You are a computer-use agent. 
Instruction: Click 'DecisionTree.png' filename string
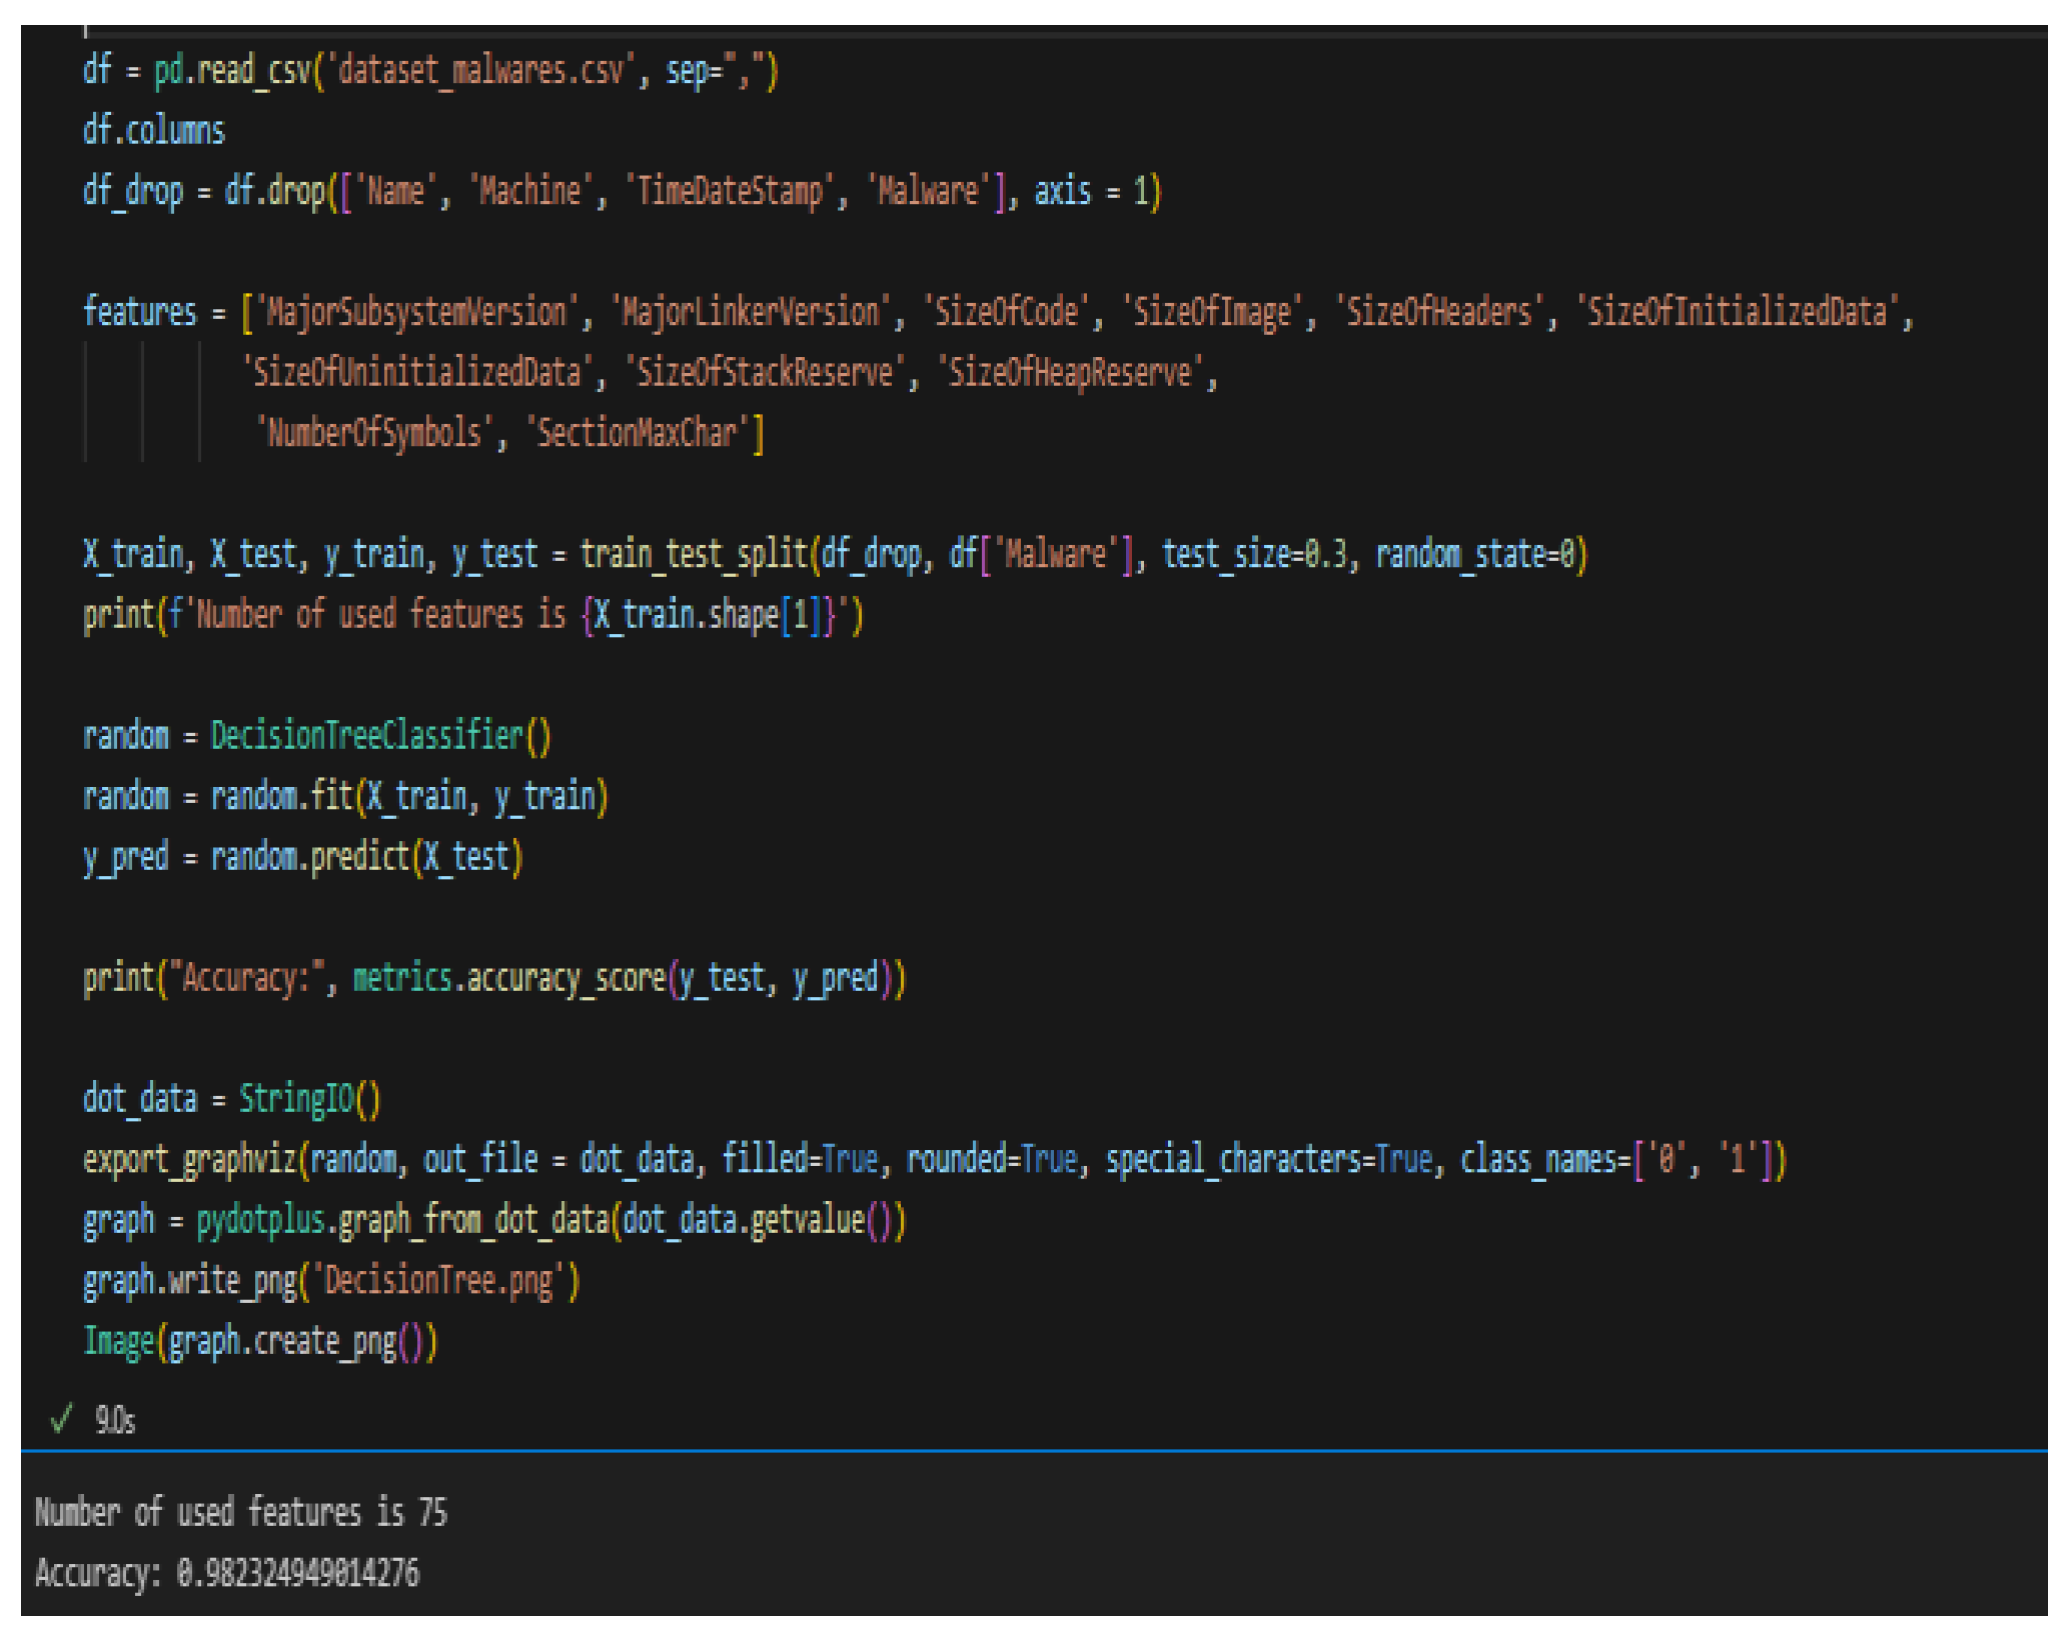point(439,1281)
